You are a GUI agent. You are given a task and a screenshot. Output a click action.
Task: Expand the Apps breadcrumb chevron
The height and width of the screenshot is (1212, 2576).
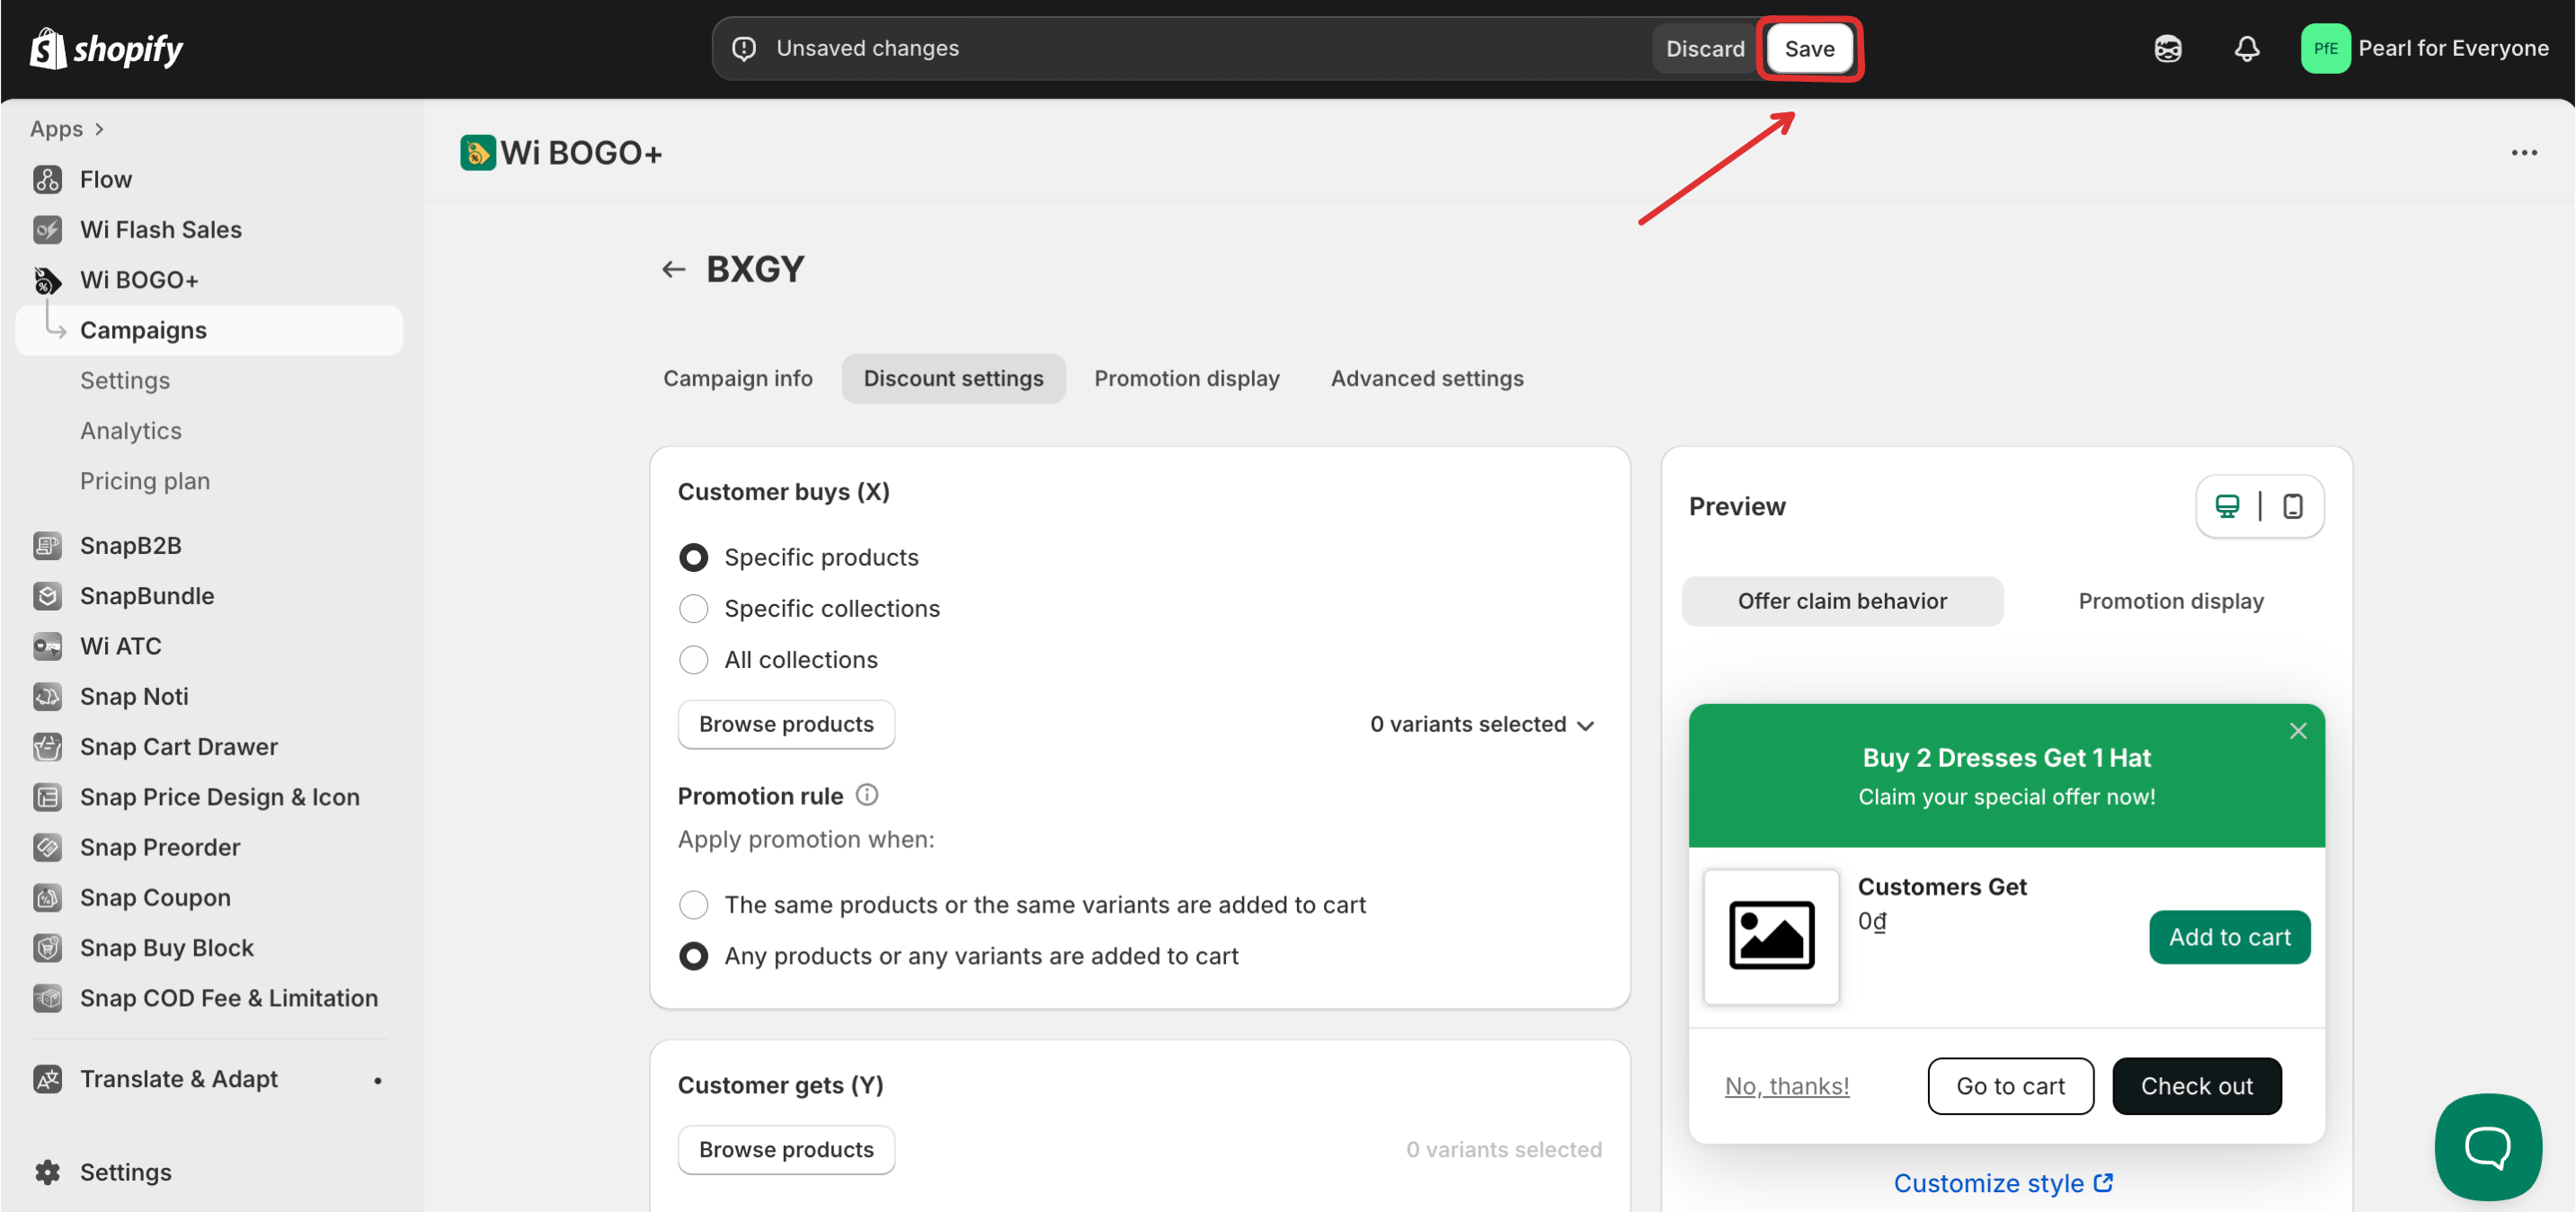click(x=99, y=129)
